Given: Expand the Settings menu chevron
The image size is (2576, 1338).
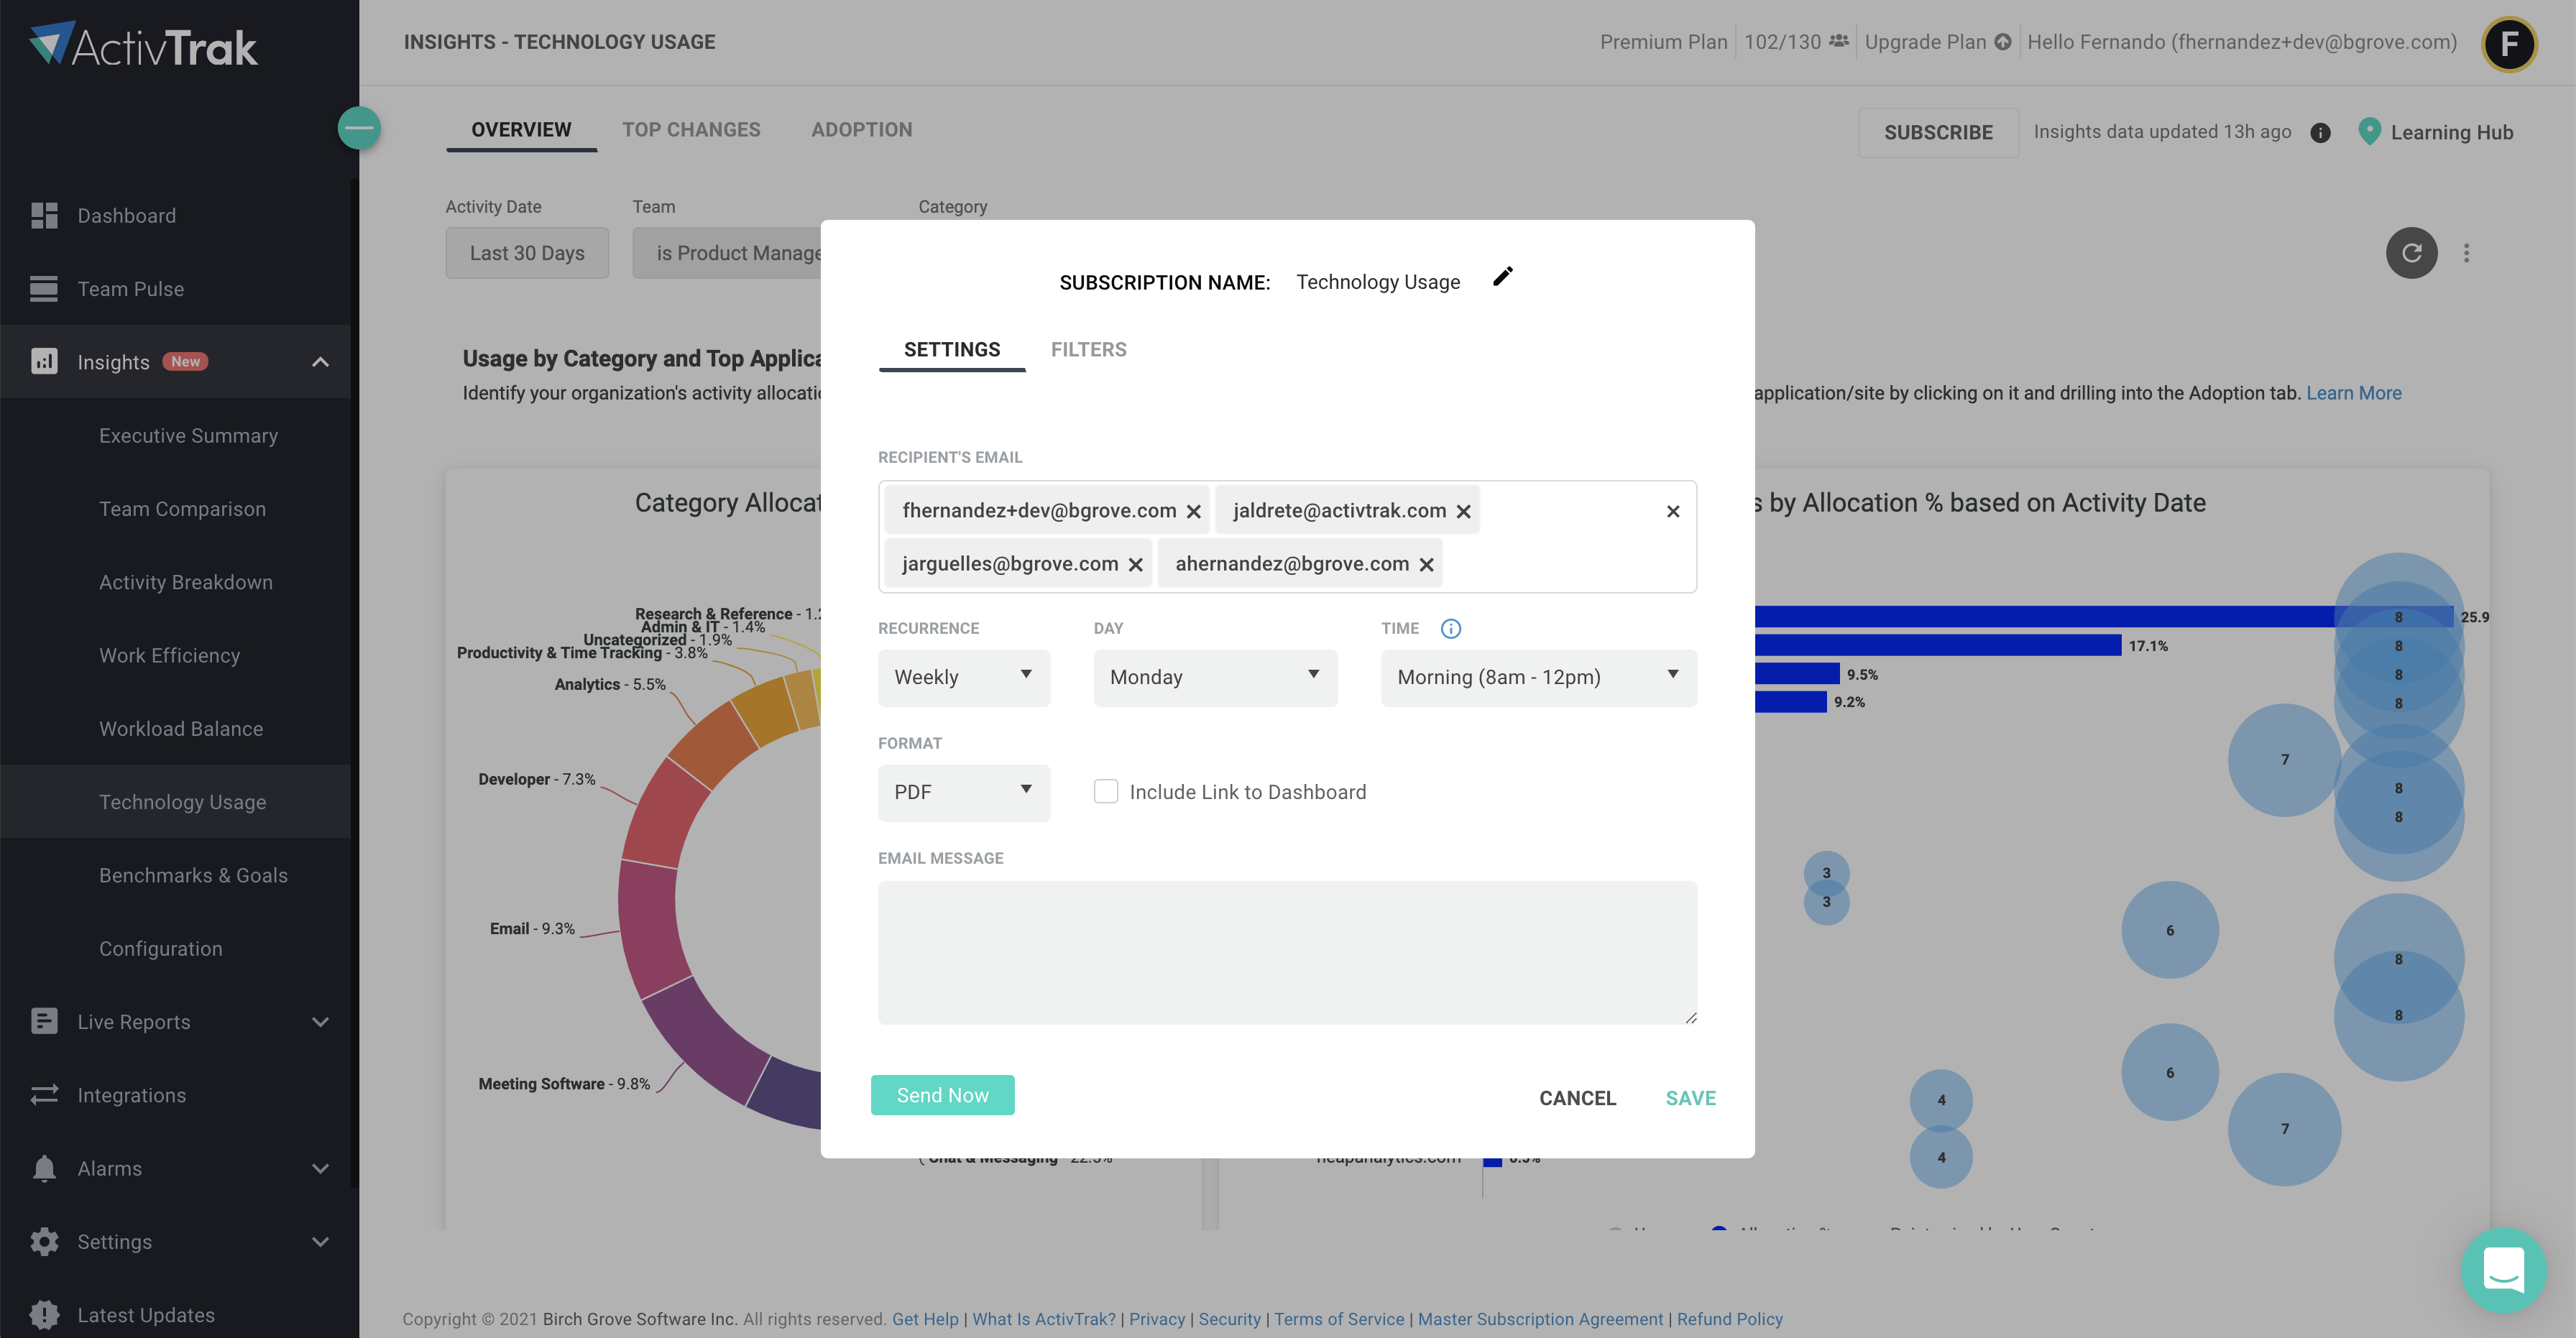Looking at the screenshot, I should (x=320, y=1242).
